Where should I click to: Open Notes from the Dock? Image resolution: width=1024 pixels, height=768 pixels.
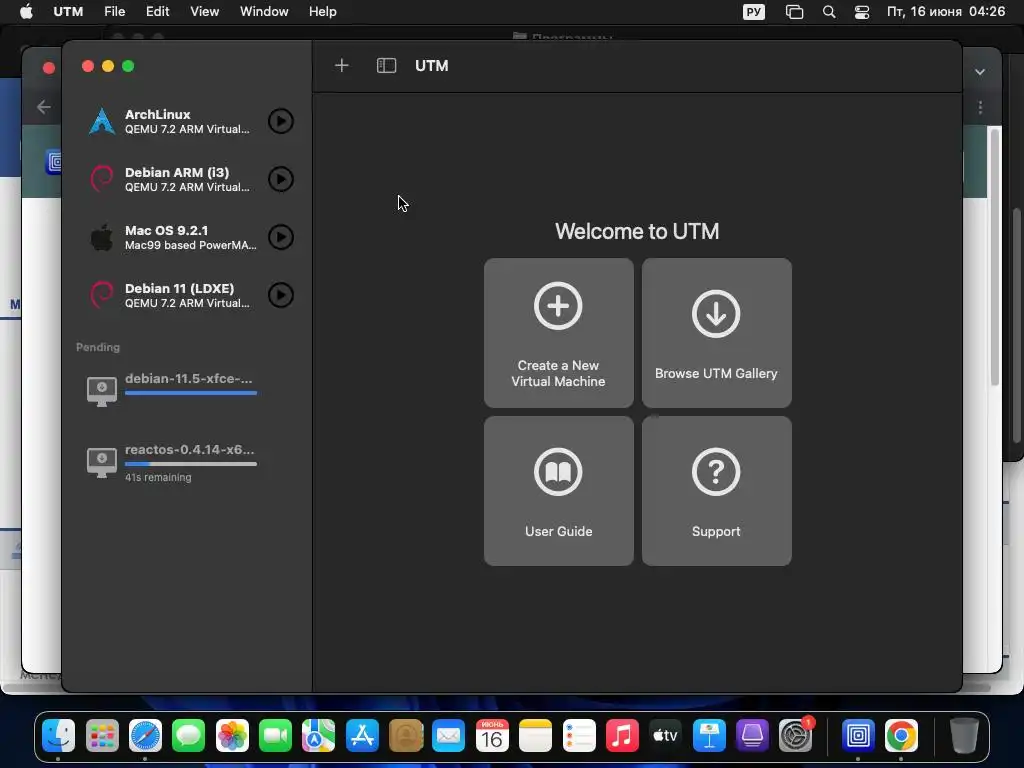pyautogui.click(x=536, y=736)
